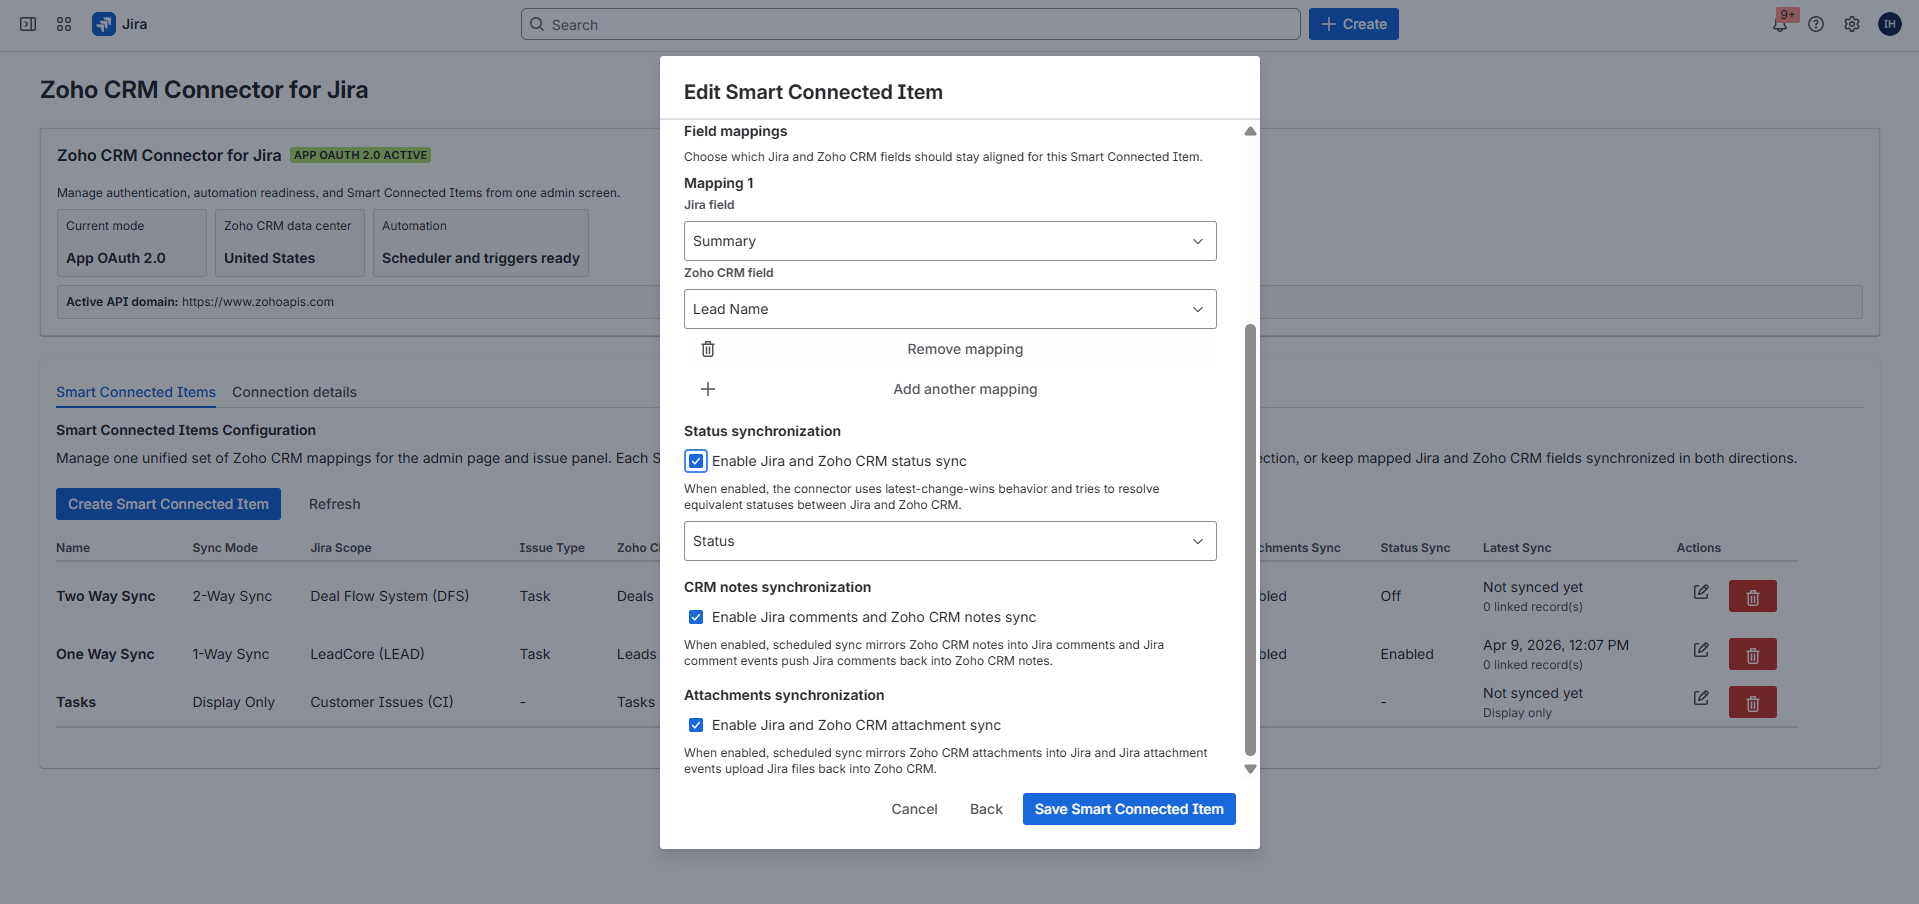Click Add another mapping label
The width and height of the screenshot is (1919, 904).
pyautogui.click(x=965, y=389)
